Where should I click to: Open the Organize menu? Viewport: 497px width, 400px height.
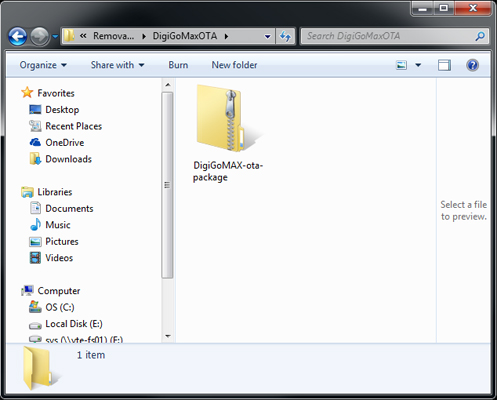click(43, 65)
